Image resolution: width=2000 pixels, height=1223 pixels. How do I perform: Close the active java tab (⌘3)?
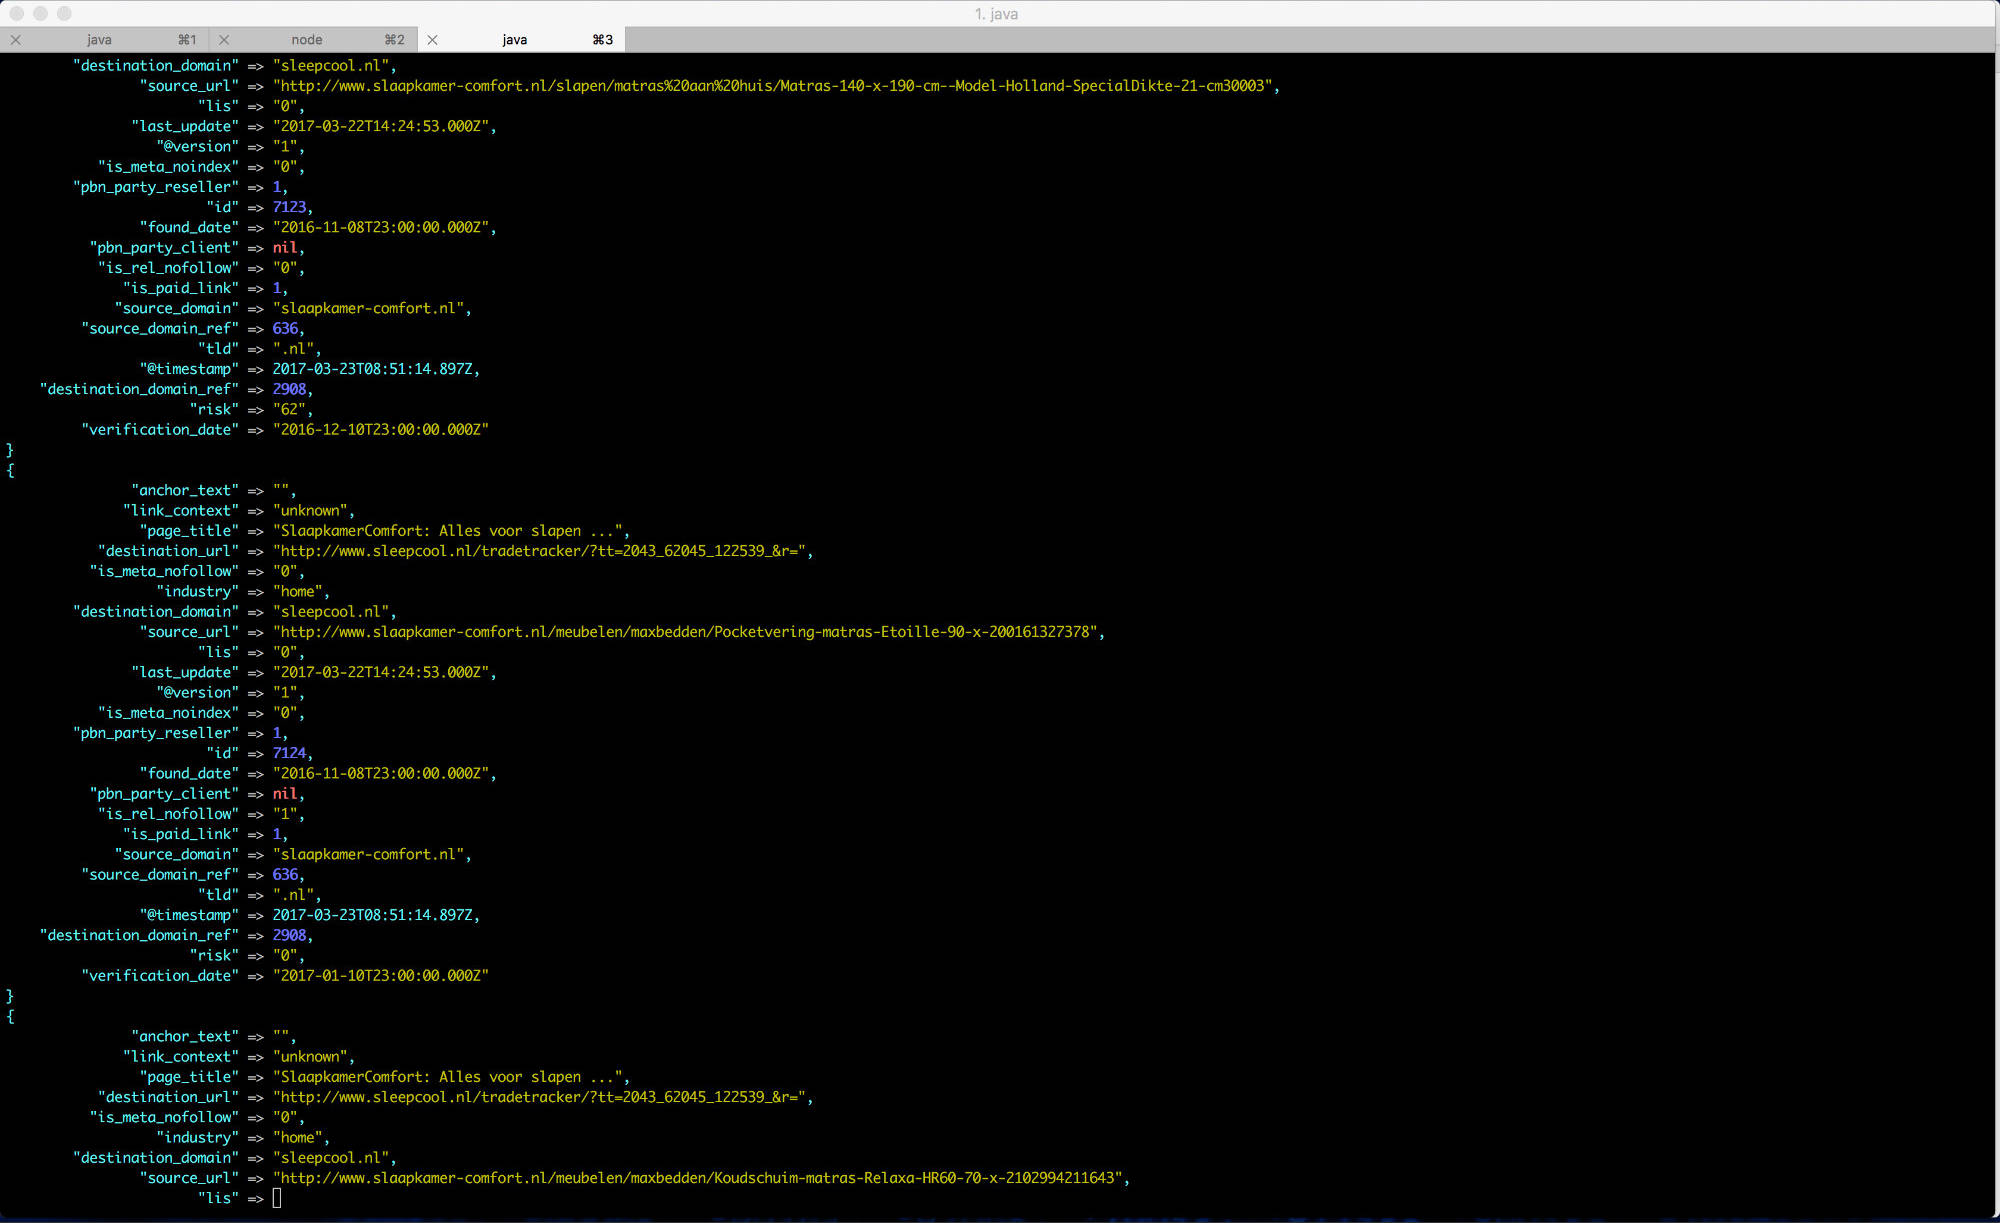(432, 40)
